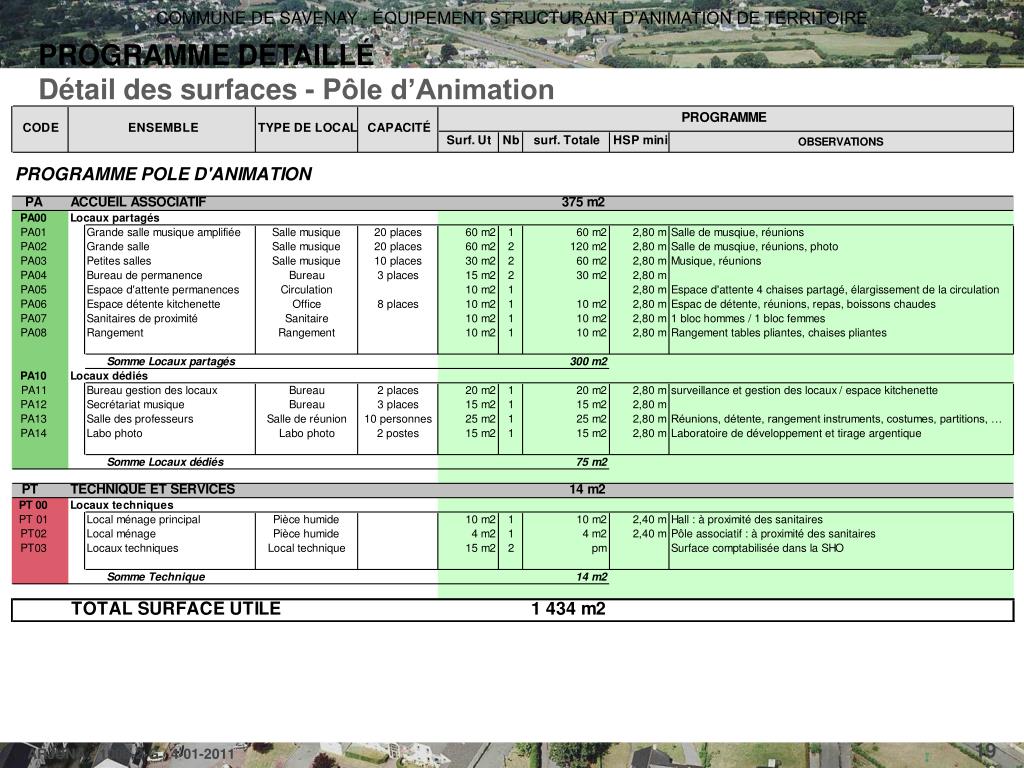Viewport: 1024px width, 768px height.
Task: Click the '1 434 m2' grand total
Action: tap(568, 609)
